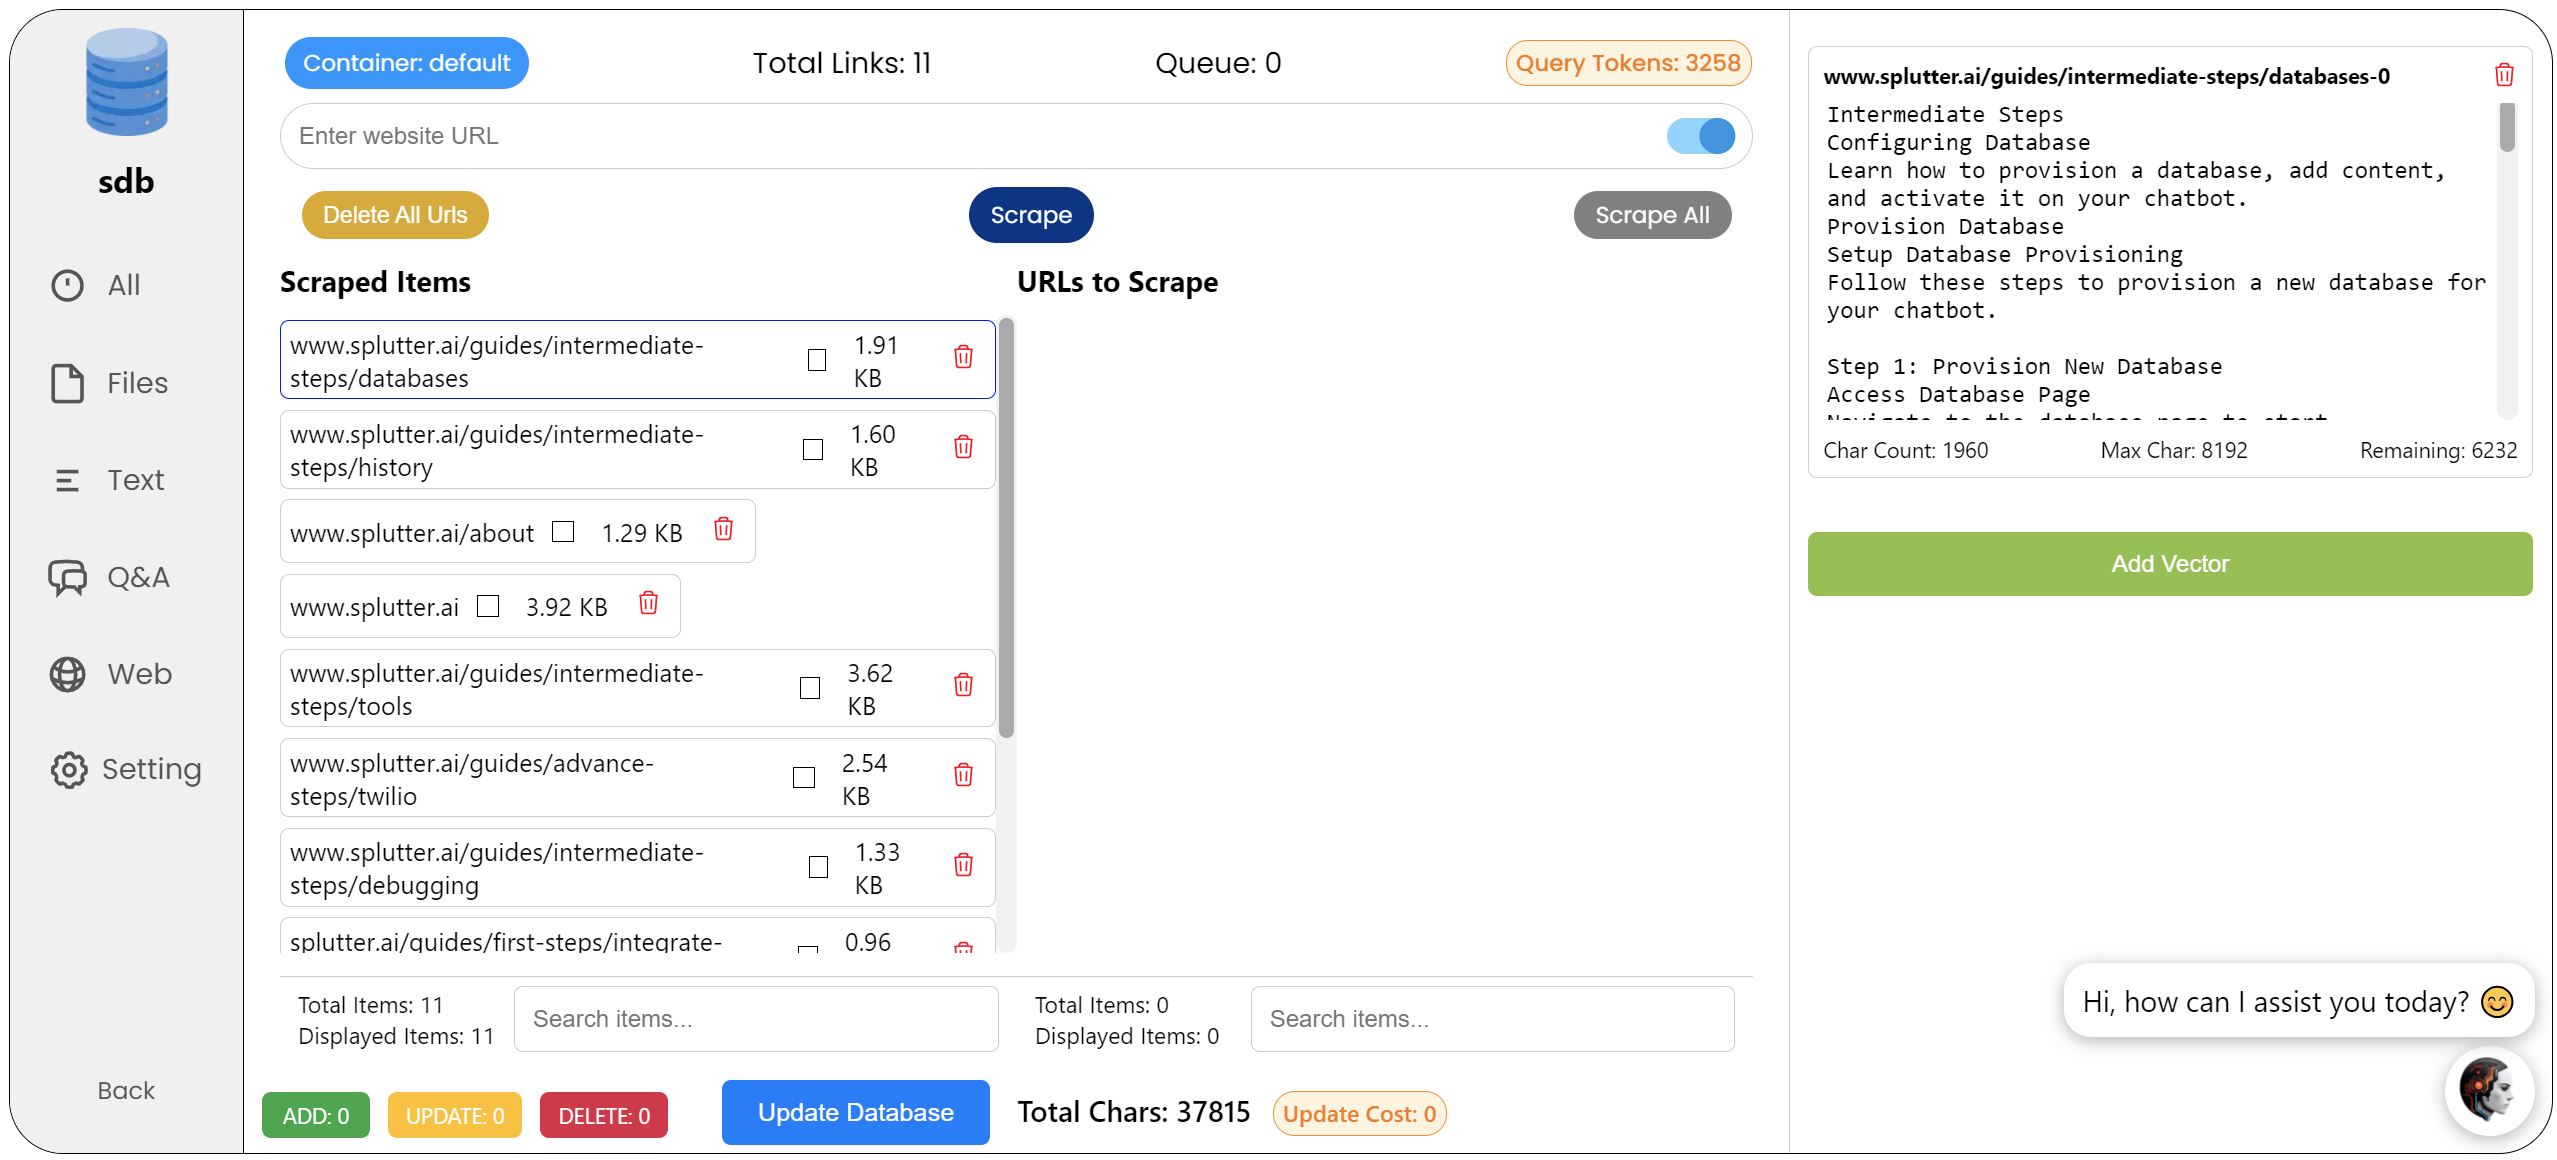The width and height of the screenshot is (2557, 1160).
Task: Click the clock icon beside All
Action: [67, 285]
